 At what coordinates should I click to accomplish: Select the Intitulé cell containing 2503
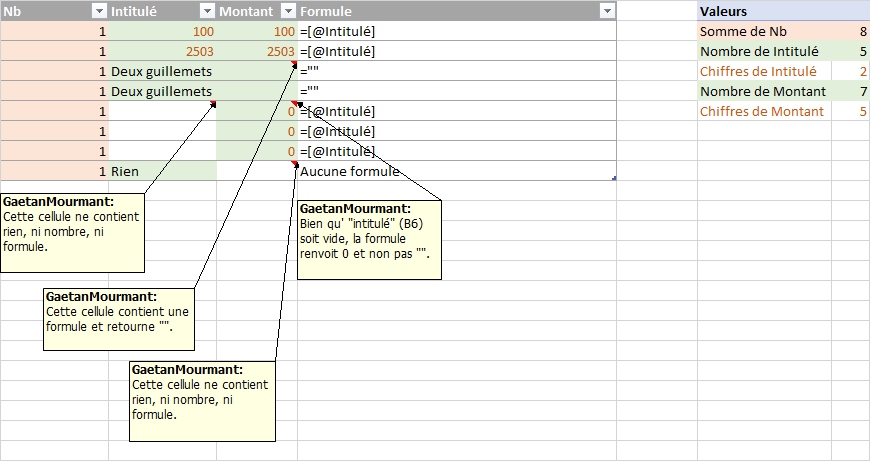coord(162,52)
